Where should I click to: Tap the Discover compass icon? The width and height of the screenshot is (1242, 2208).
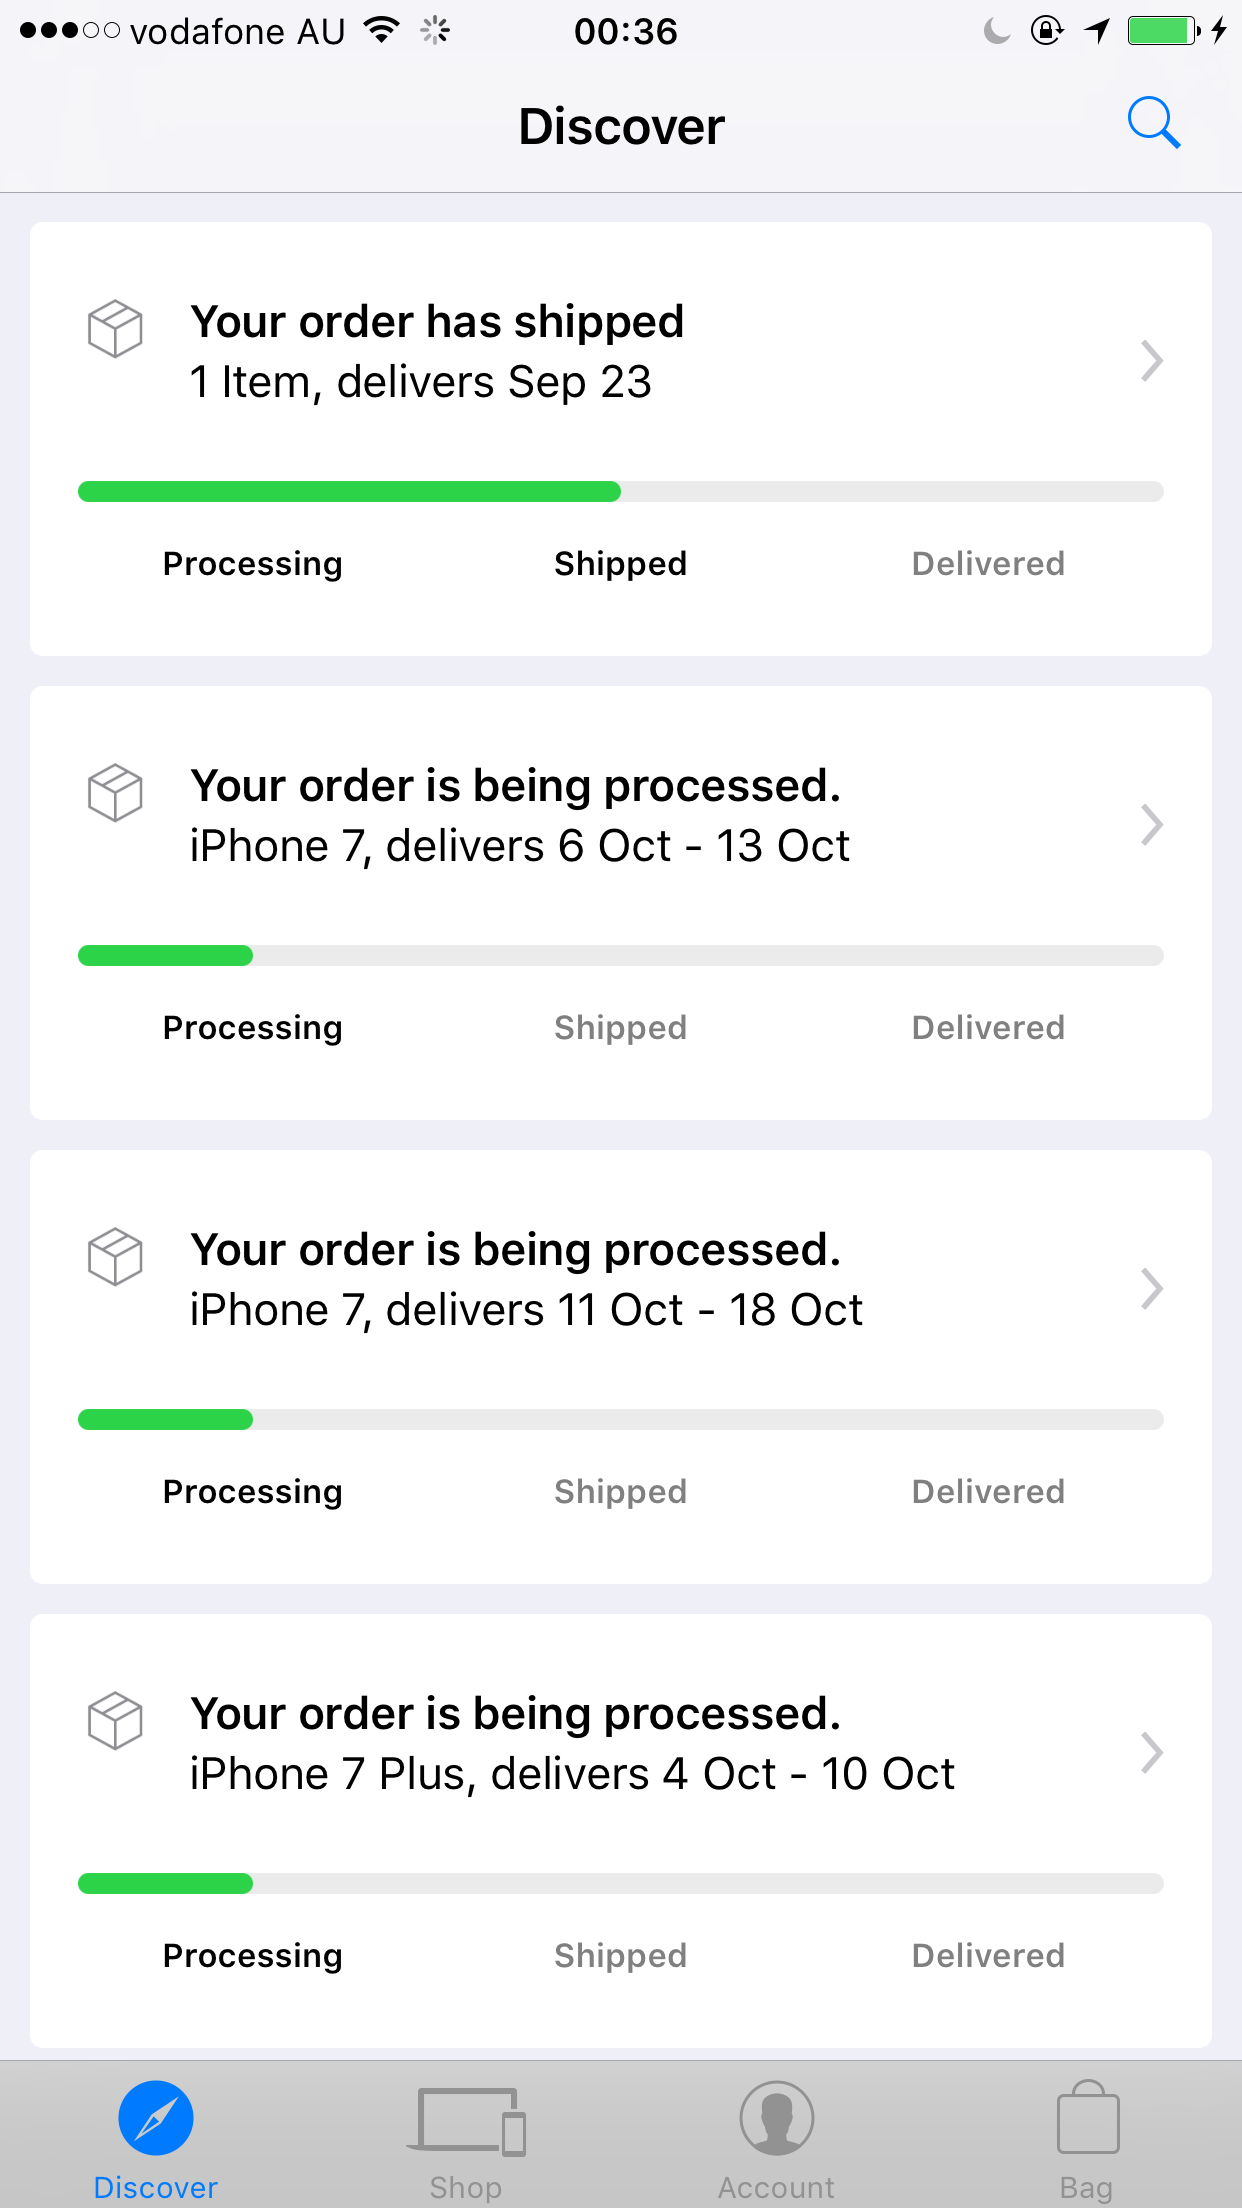[x=156, y=2118]
